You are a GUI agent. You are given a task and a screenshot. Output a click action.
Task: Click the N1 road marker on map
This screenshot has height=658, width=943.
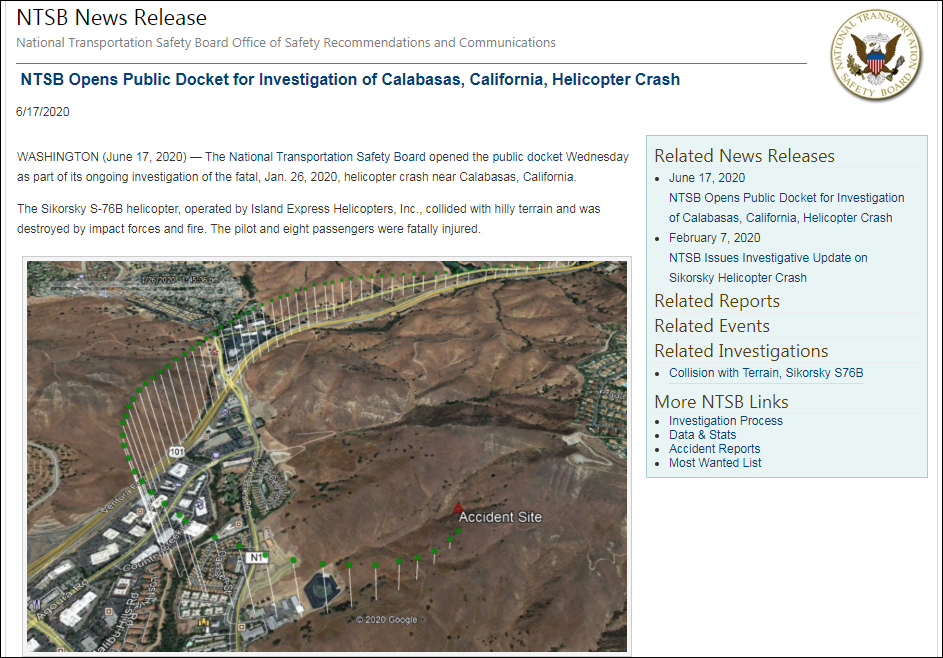click(x=256, y=557)
